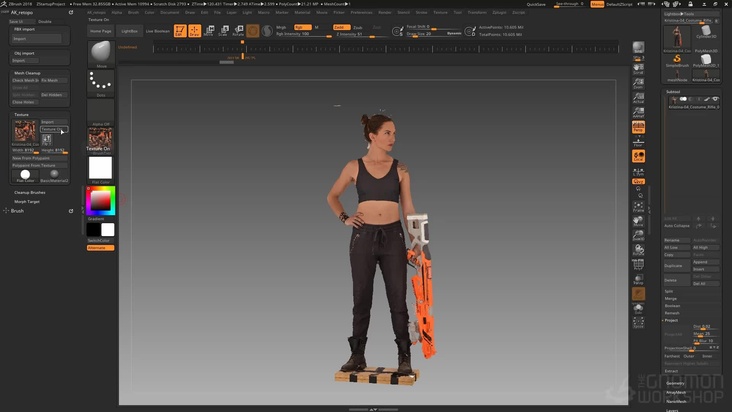Open the Home Page button
Viewport: 732px width, 412px height.
click(100, 31)
